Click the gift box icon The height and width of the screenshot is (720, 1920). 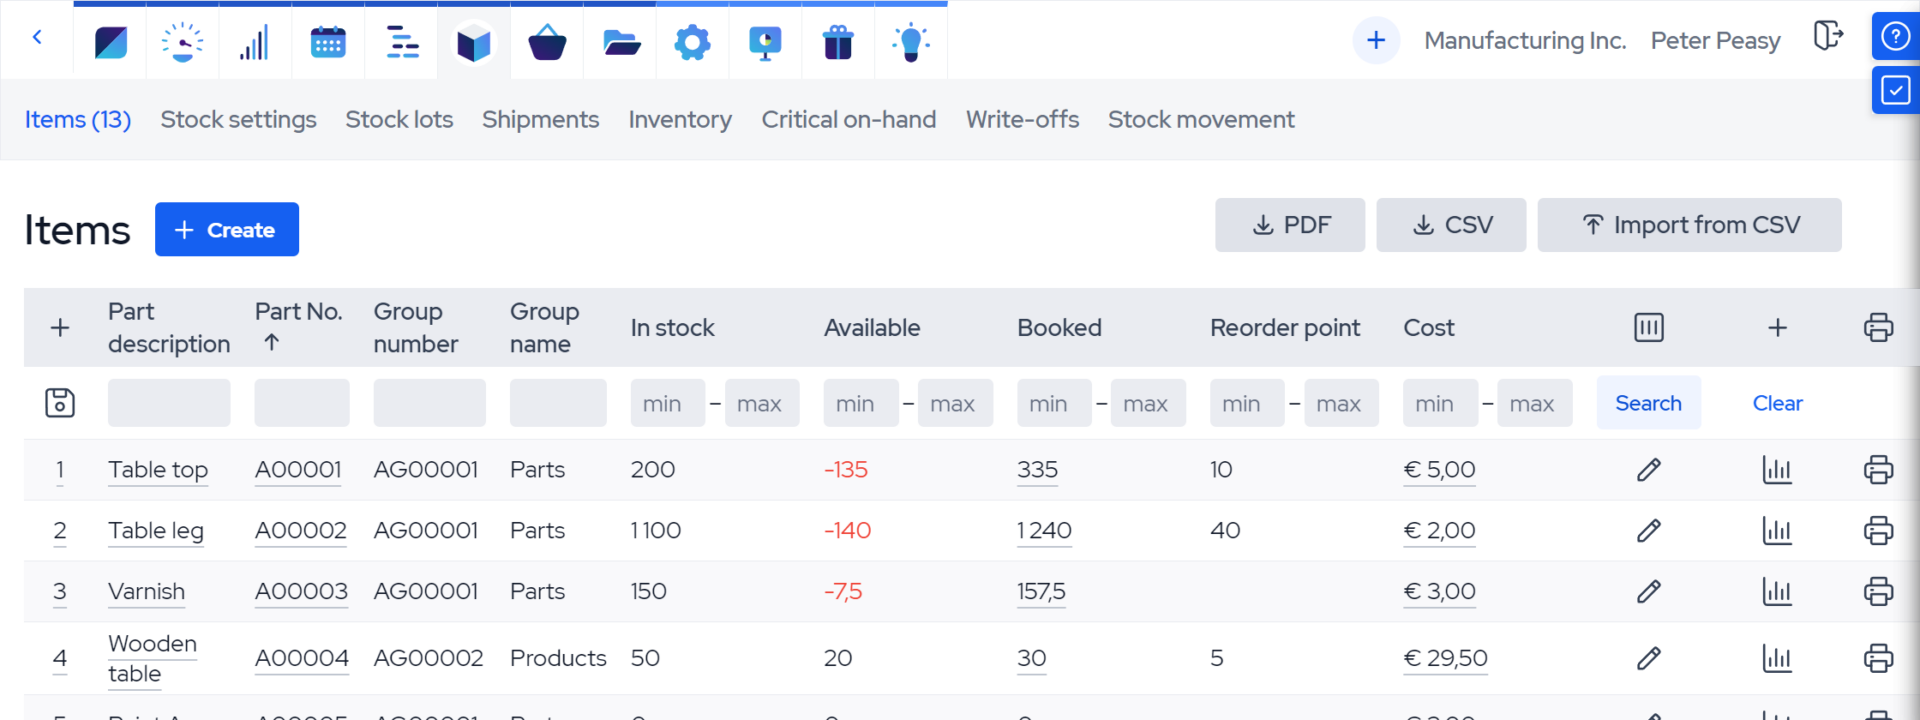click(838, 42)
